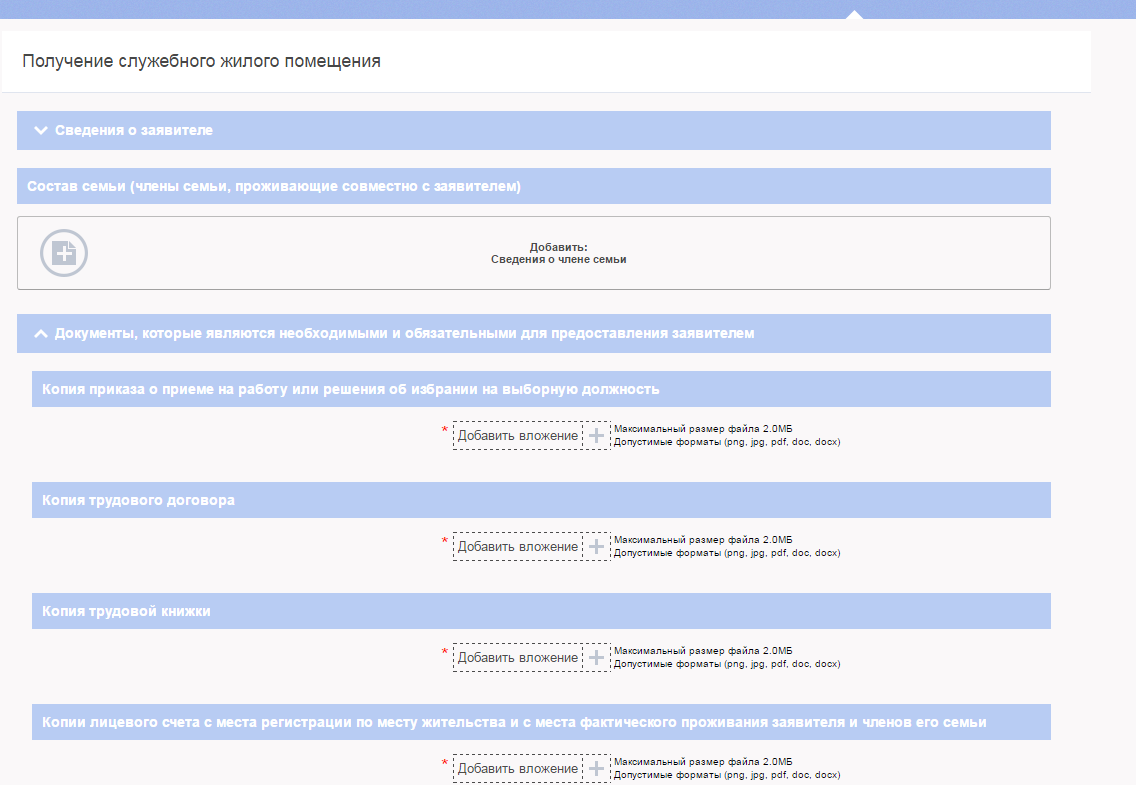1136x785 pixels.
Task: Click plus icon under Копии лицевого счета
Action: (596, 769)
